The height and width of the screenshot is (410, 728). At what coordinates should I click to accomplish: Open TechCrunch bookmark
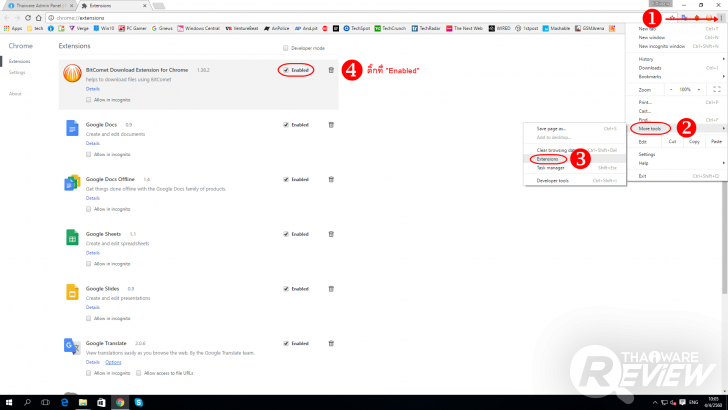coord(390,28)
